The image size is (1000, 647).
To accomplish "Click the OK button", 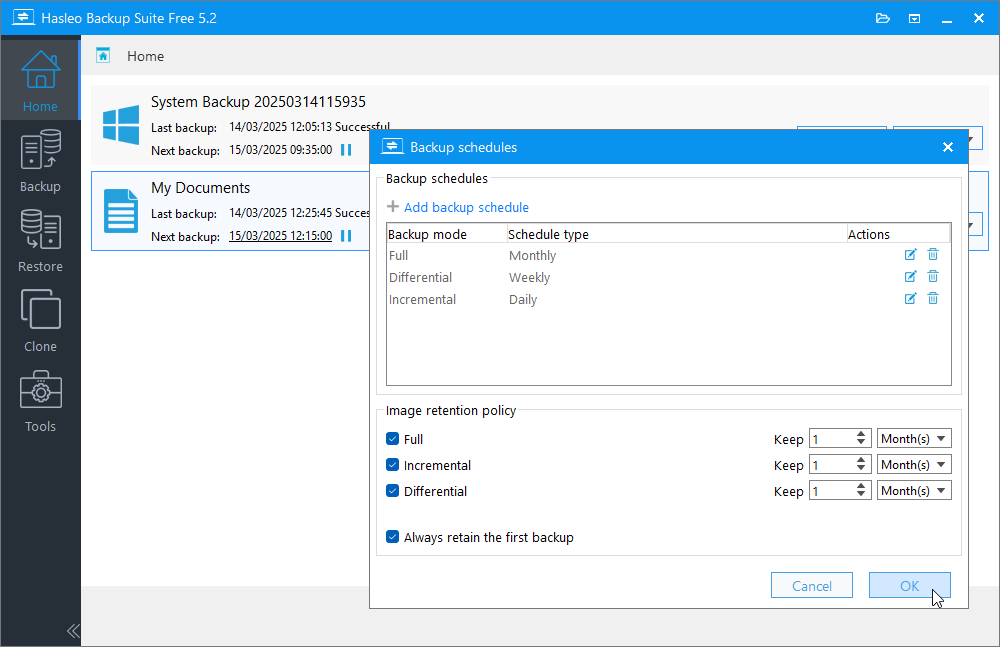I will click(909, 585).
